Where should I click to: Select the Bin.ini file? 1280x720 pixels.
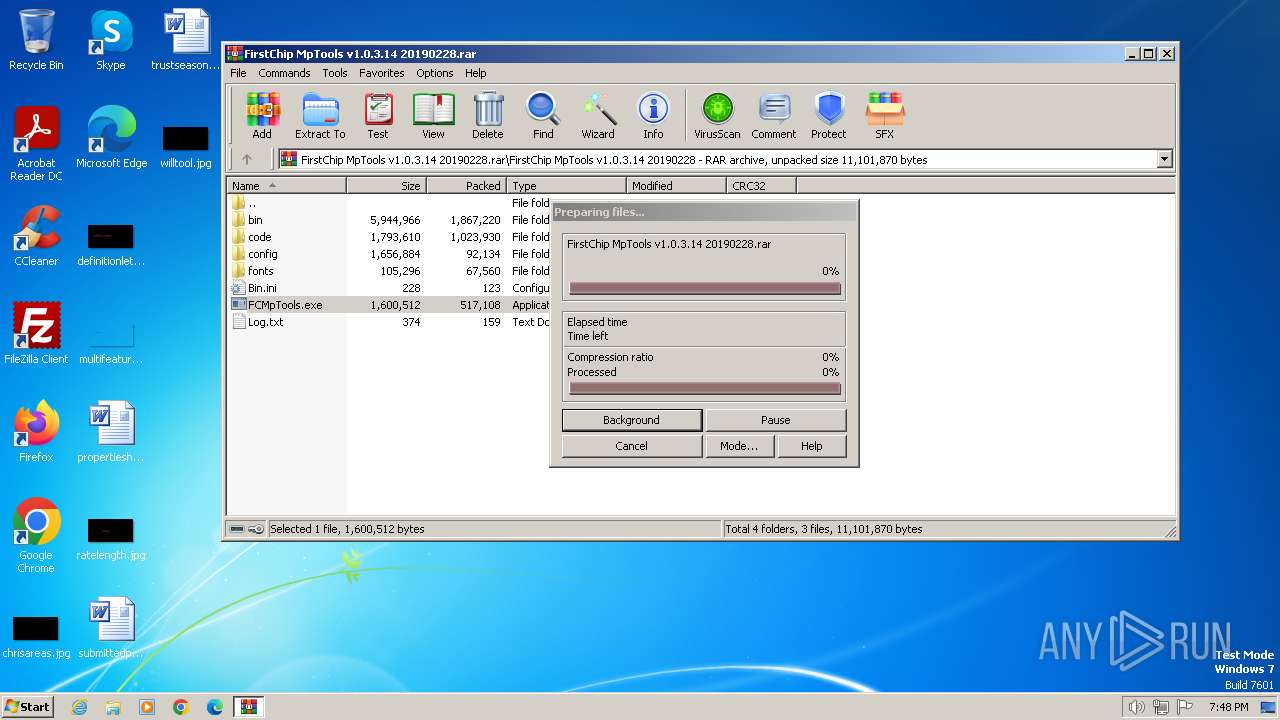tap(389, 288)
